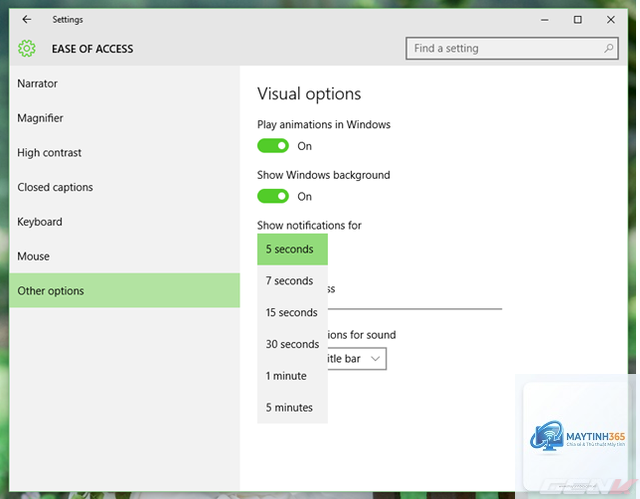Go back with the arrow icon
640x499 pixels.
(27, 19)
